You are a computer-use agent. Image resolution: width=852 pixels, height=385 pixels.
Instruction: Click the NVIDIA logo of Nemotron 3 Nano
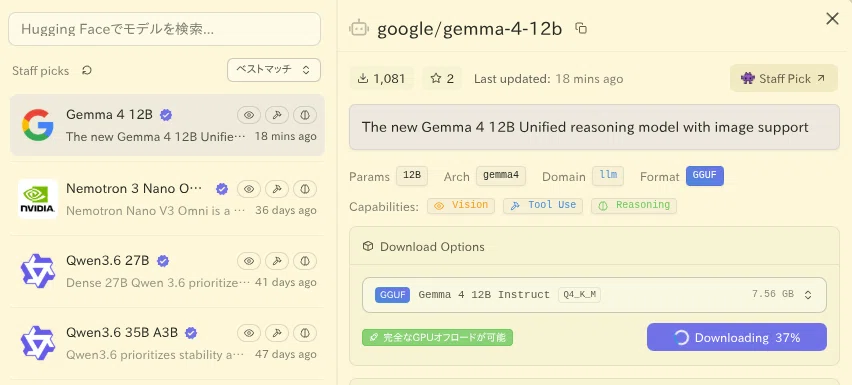pyautogui.click(x=37, y=199)
